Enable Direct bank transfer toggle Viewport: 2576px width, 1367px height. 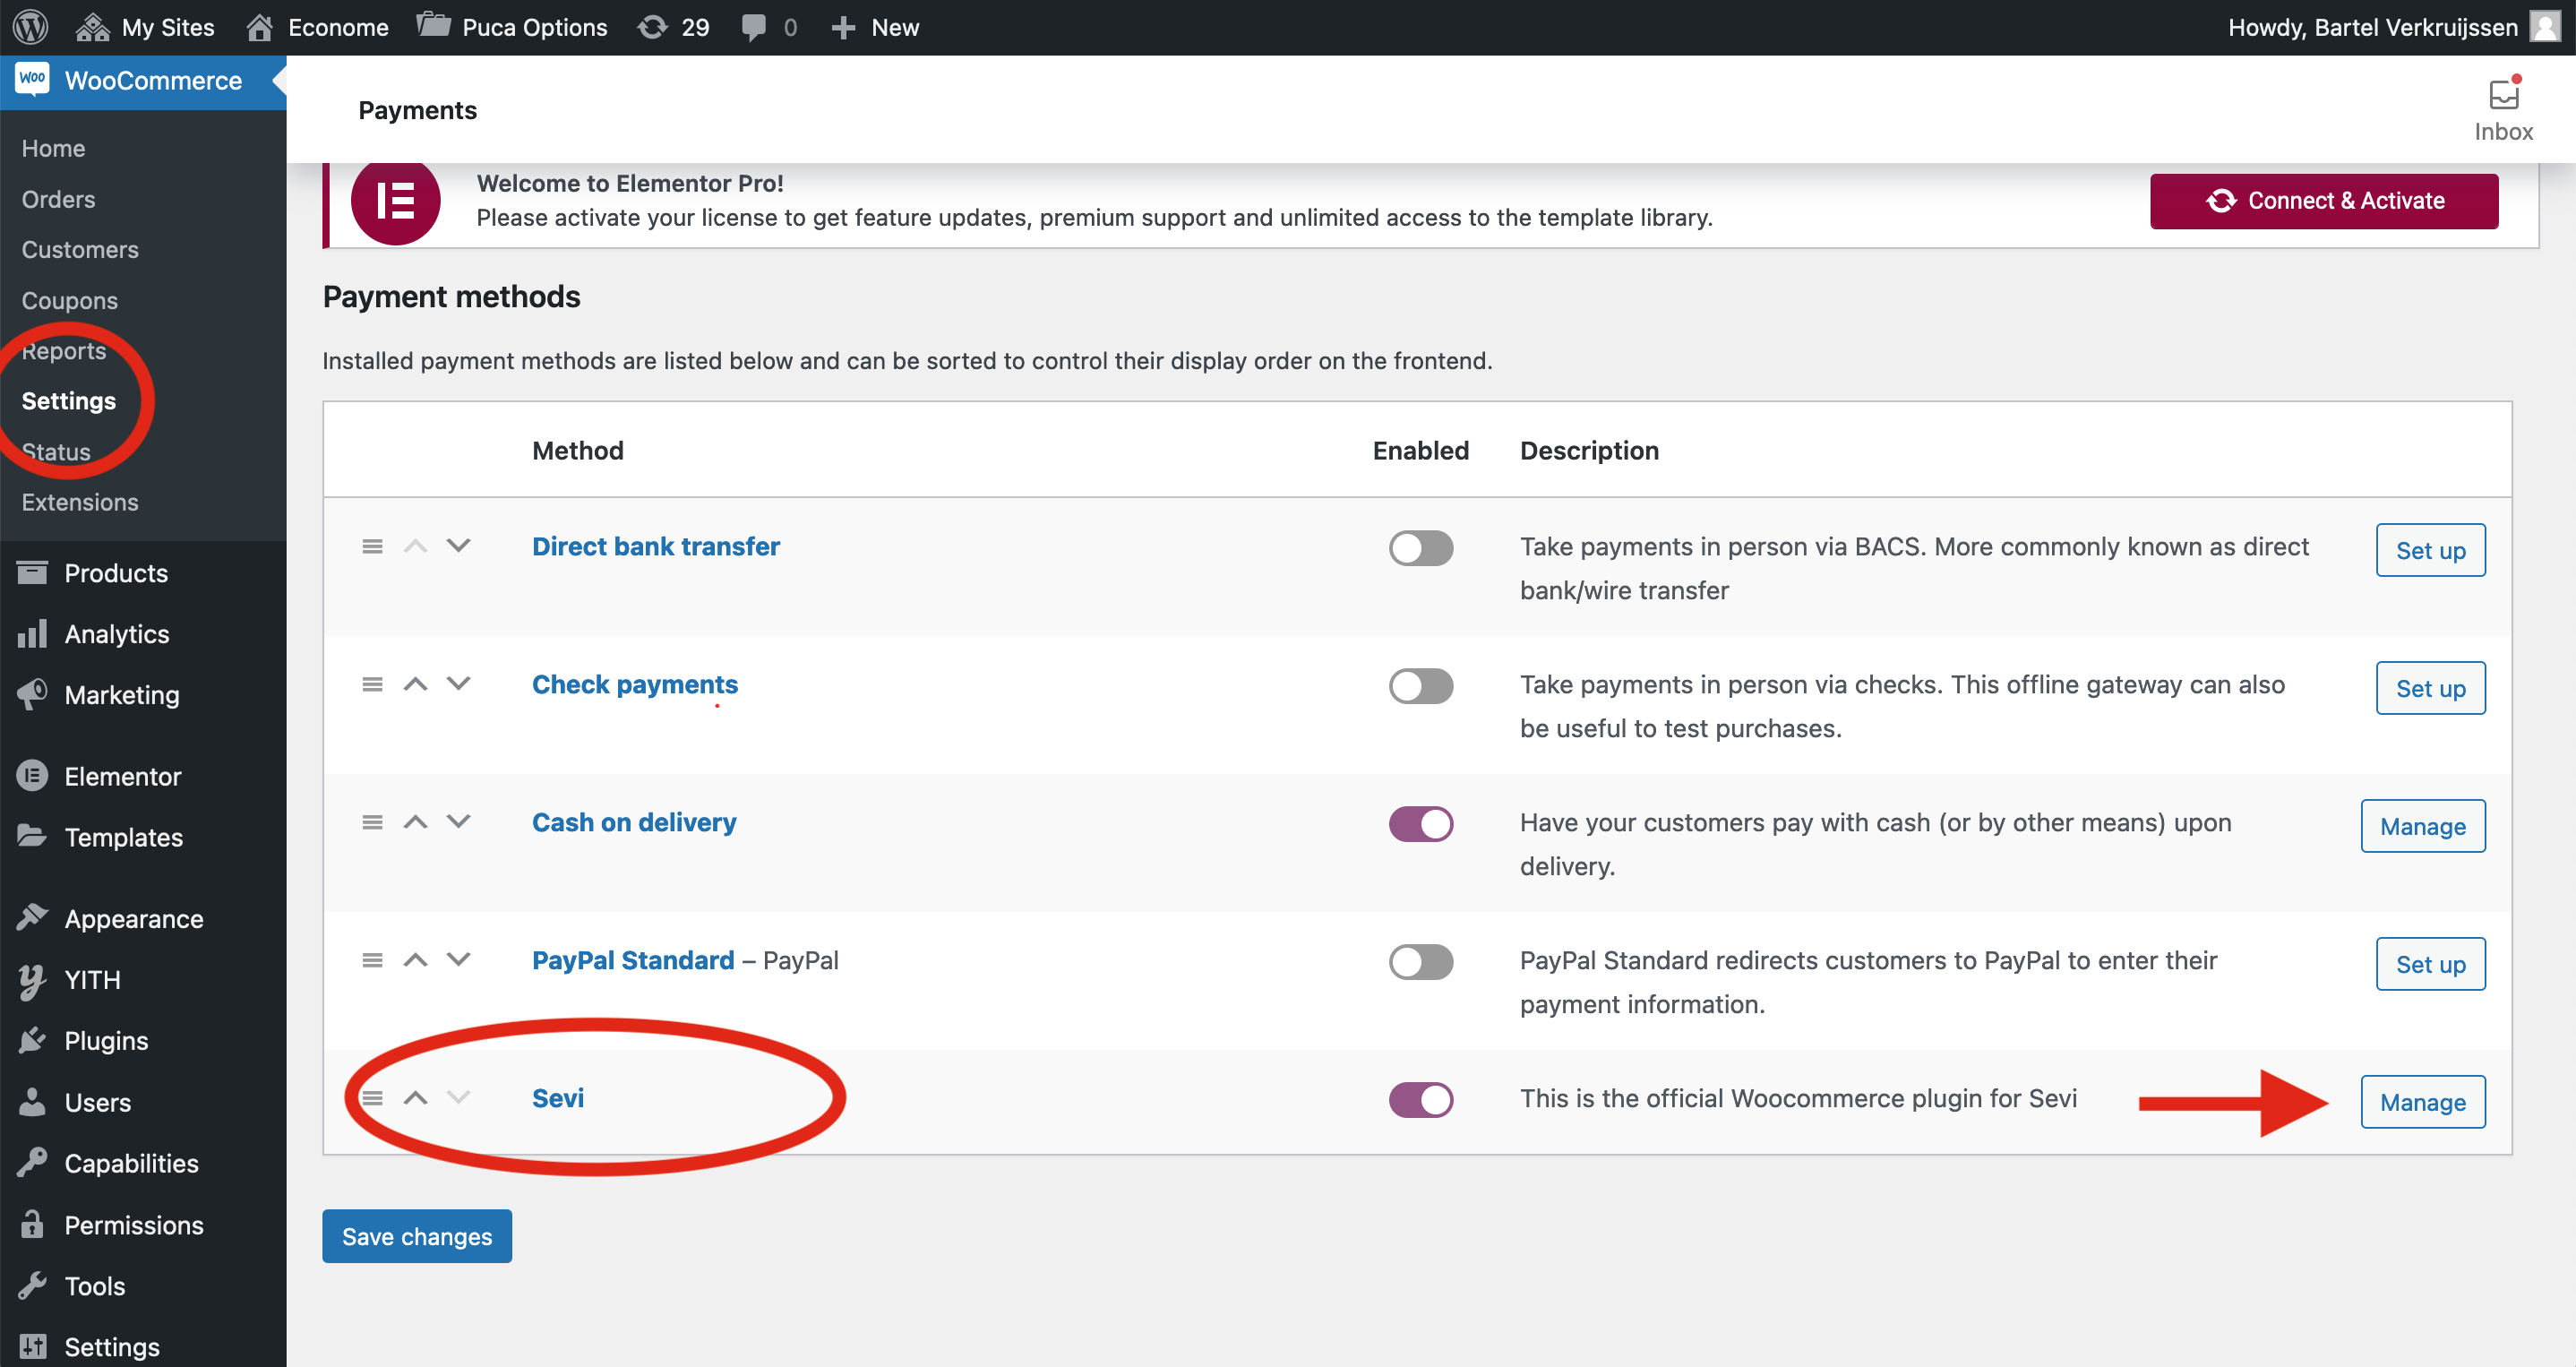point(1421,548)
